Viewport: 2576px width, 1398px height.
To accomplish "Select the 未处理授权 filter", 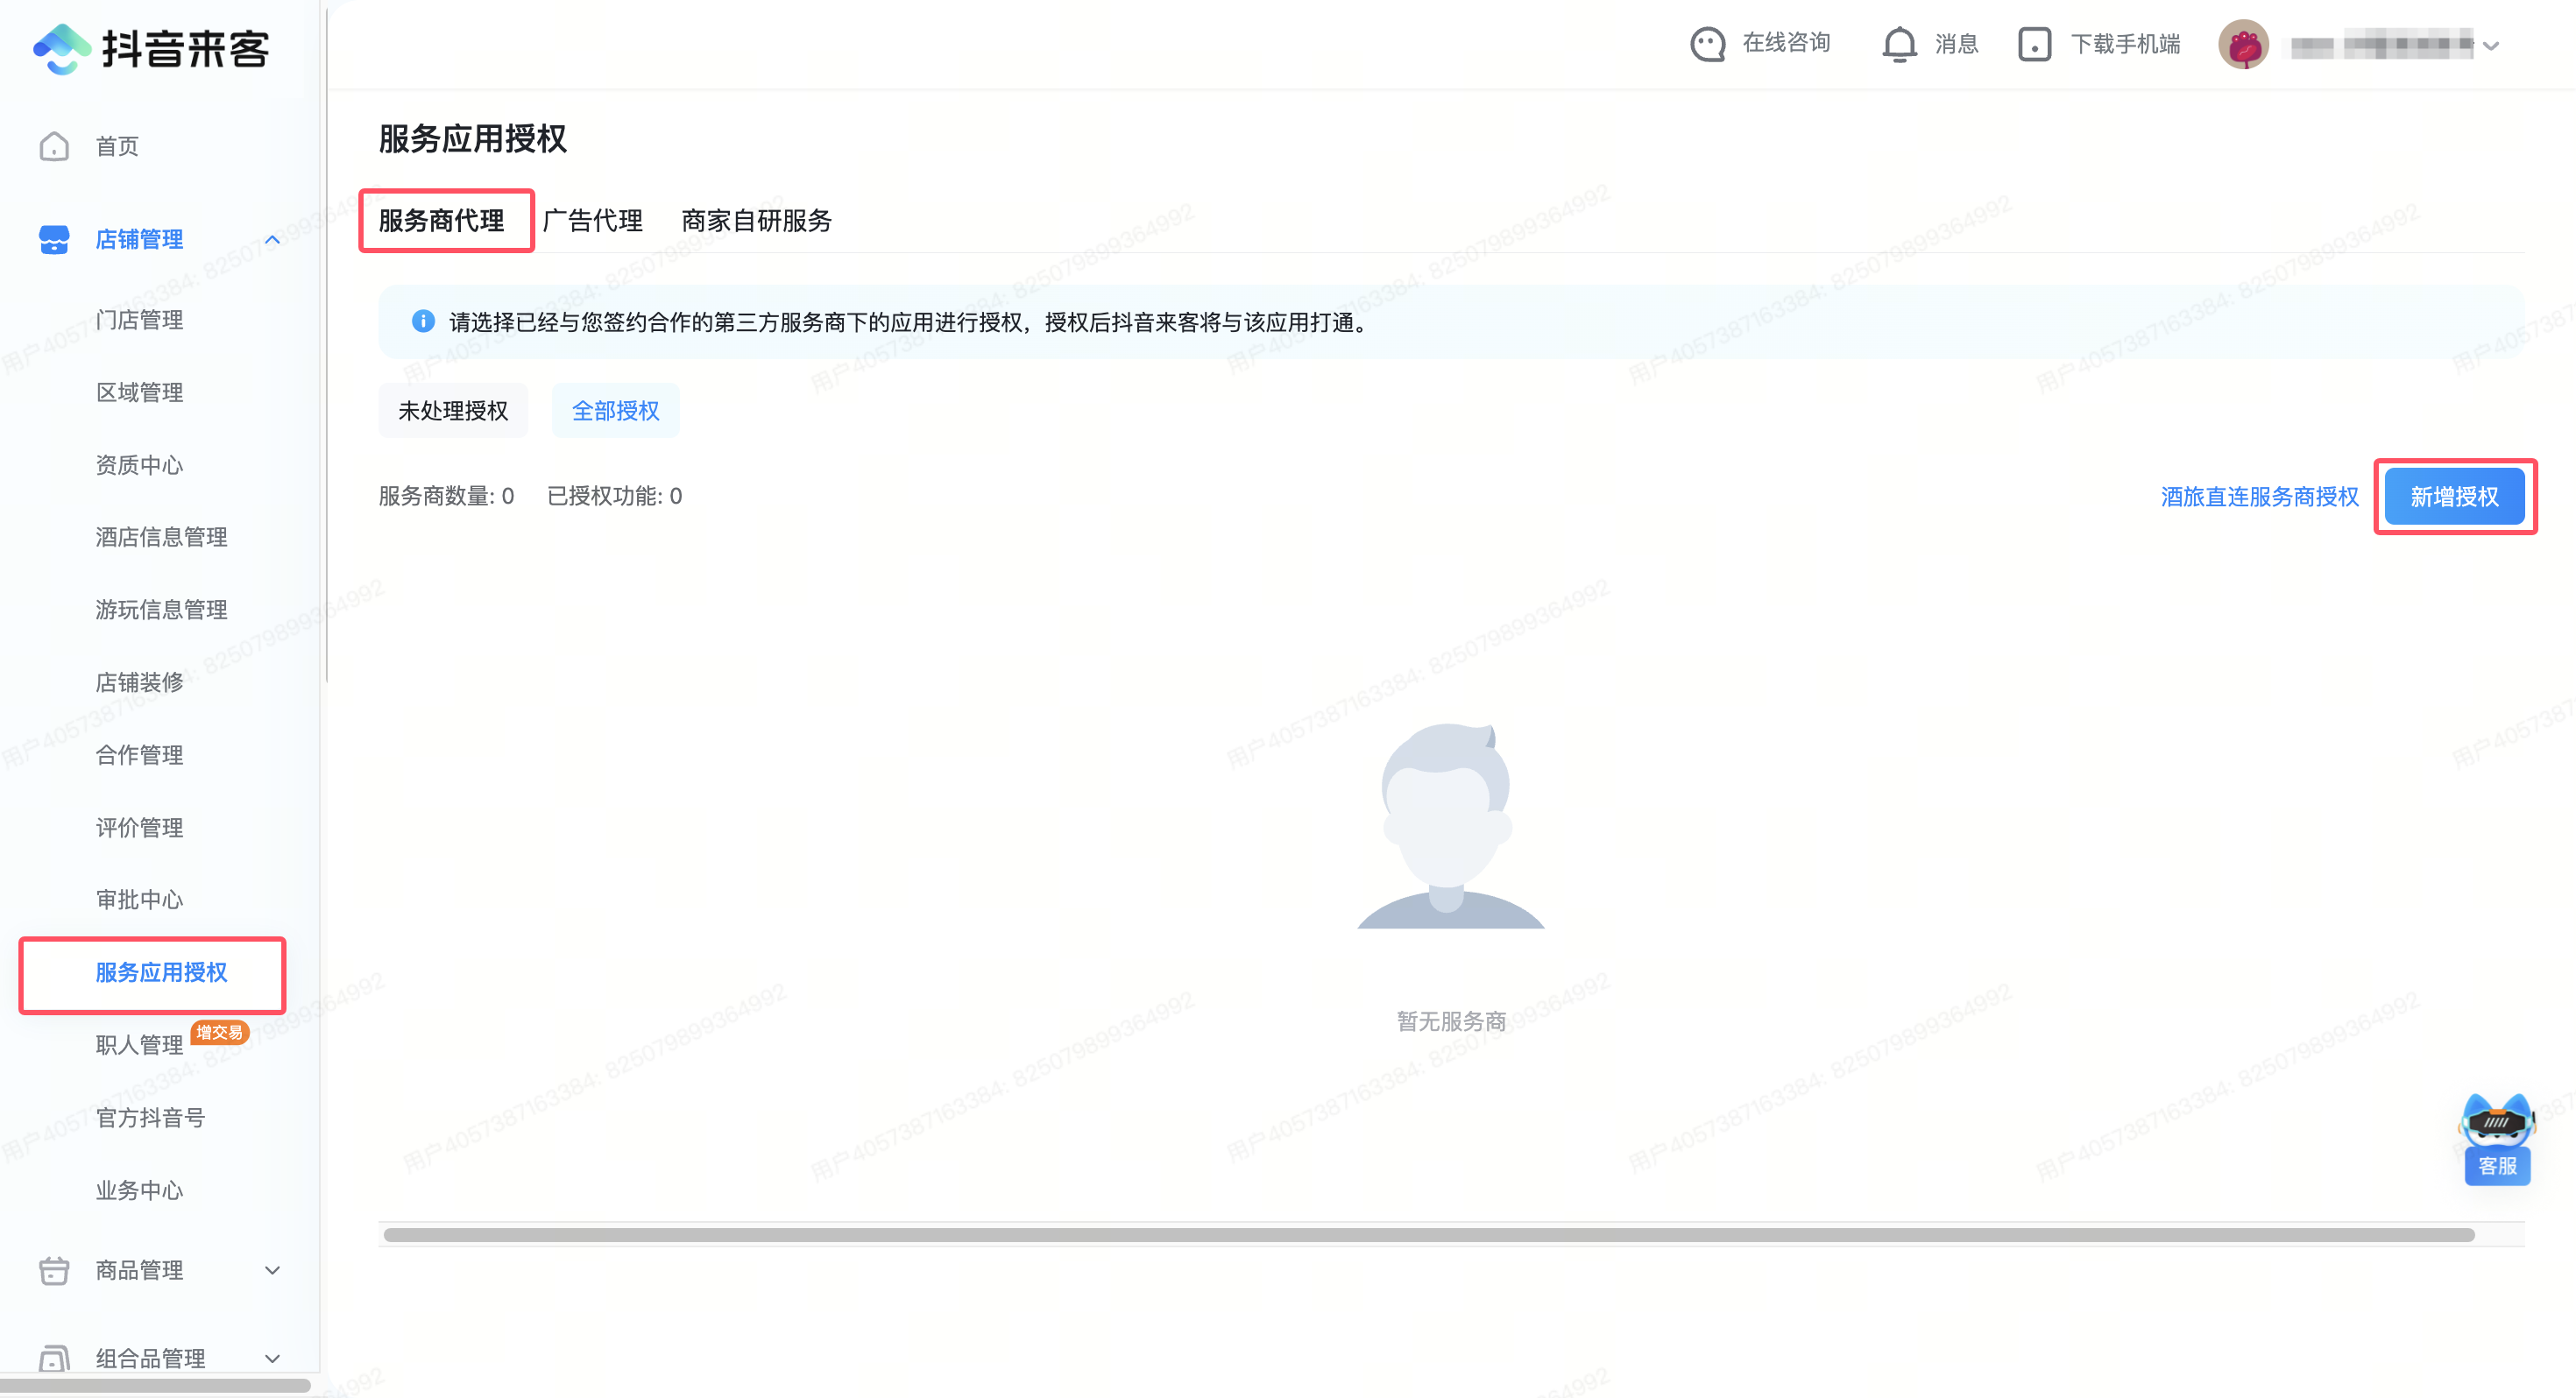I will click(453, 410).
